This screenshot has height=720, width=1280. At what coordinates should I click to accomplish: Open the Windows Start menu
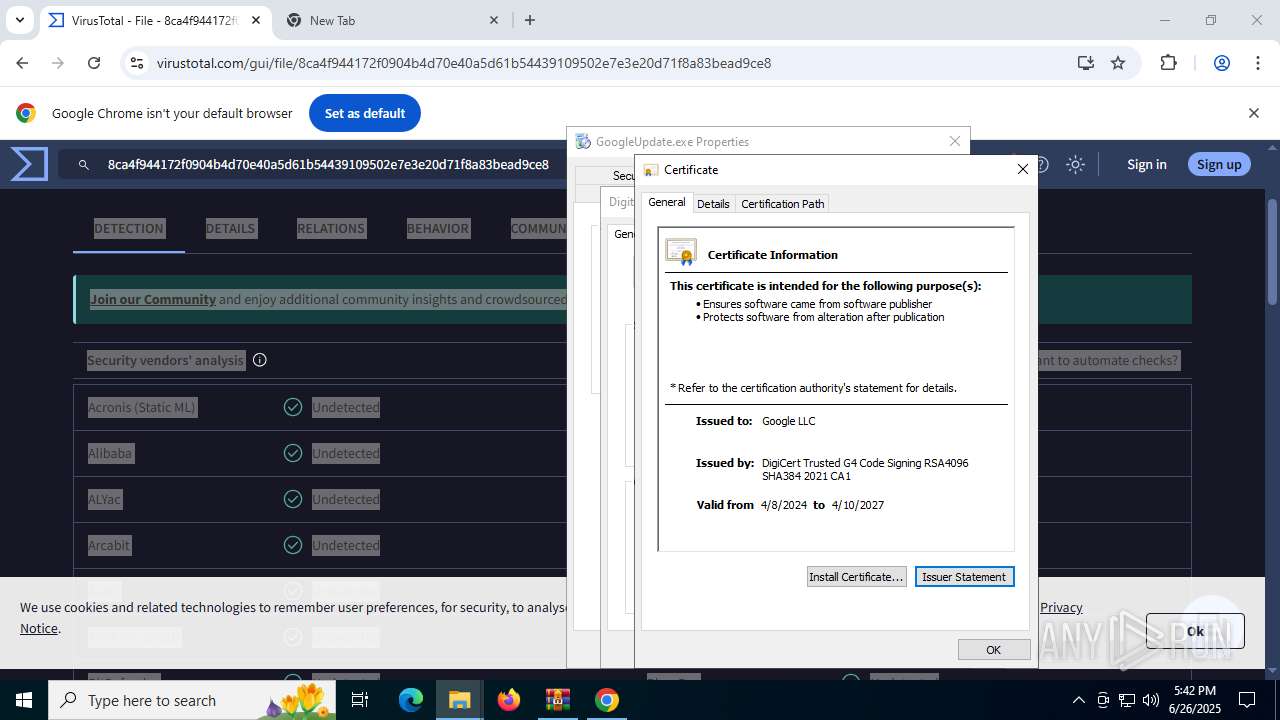(x=24, y=700)
